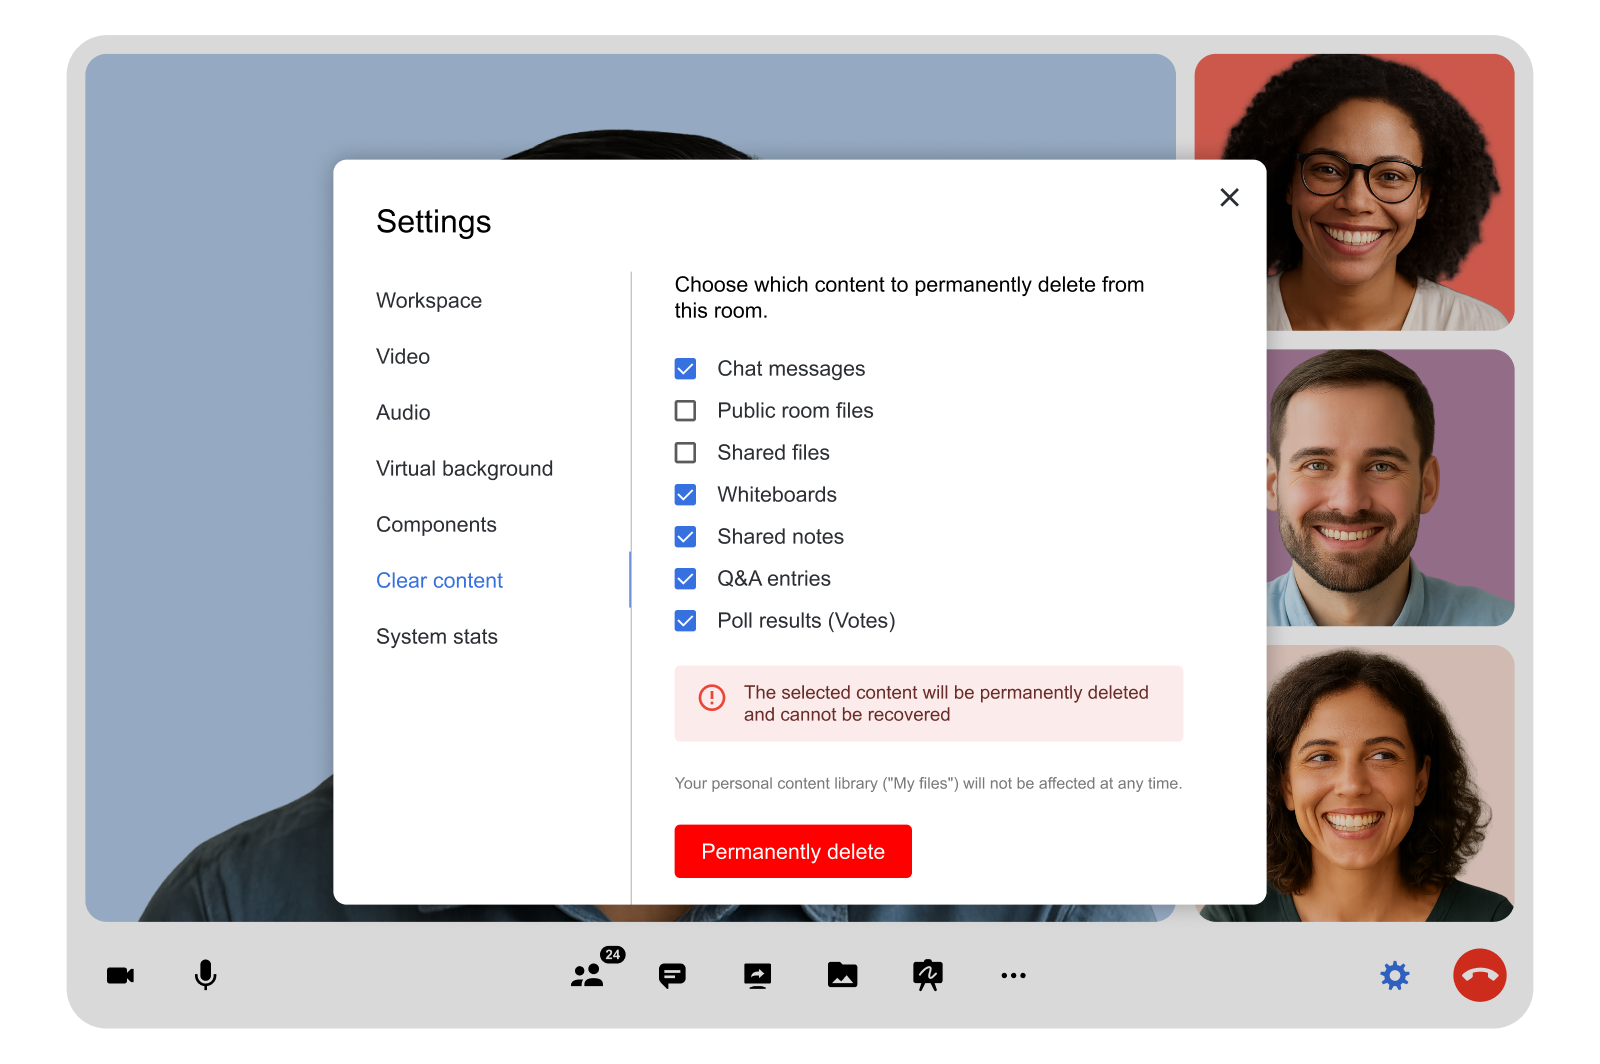The image size is (1600, 1064).
Task: Uncheck Q&A entries checkbox
Action: click(685, 579)
